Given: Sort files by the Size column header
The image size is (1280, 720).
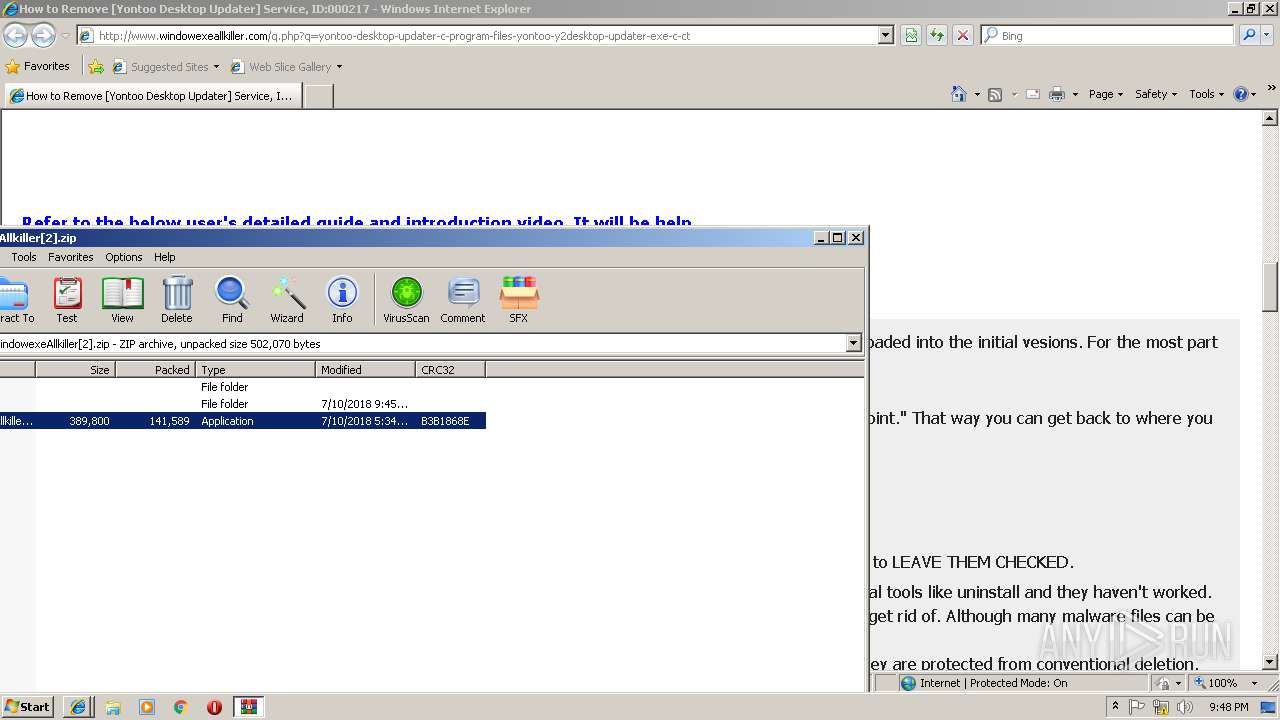Looking at the screenshot, I should [x=76, y=370].
